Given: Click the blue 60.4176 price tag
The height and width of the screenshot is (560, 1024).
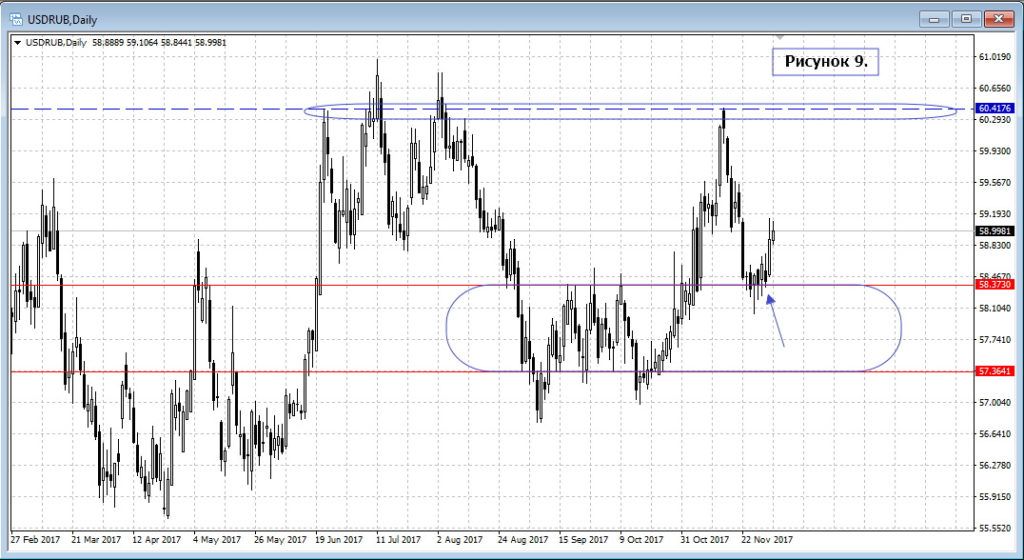Looking at the screenshot, I should coord(994,108).
